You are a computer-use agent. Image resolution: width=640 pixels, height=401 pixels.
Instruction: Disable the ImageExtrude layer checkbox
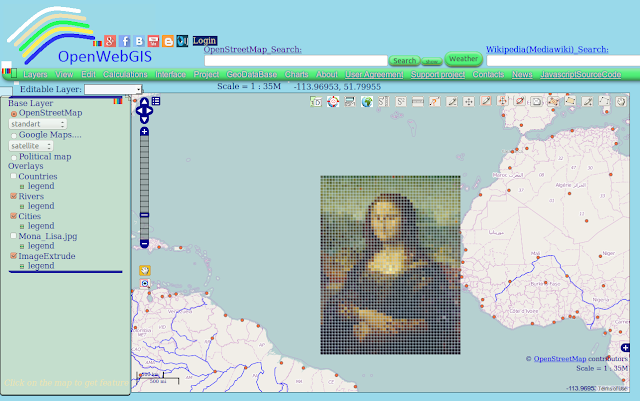13,256
